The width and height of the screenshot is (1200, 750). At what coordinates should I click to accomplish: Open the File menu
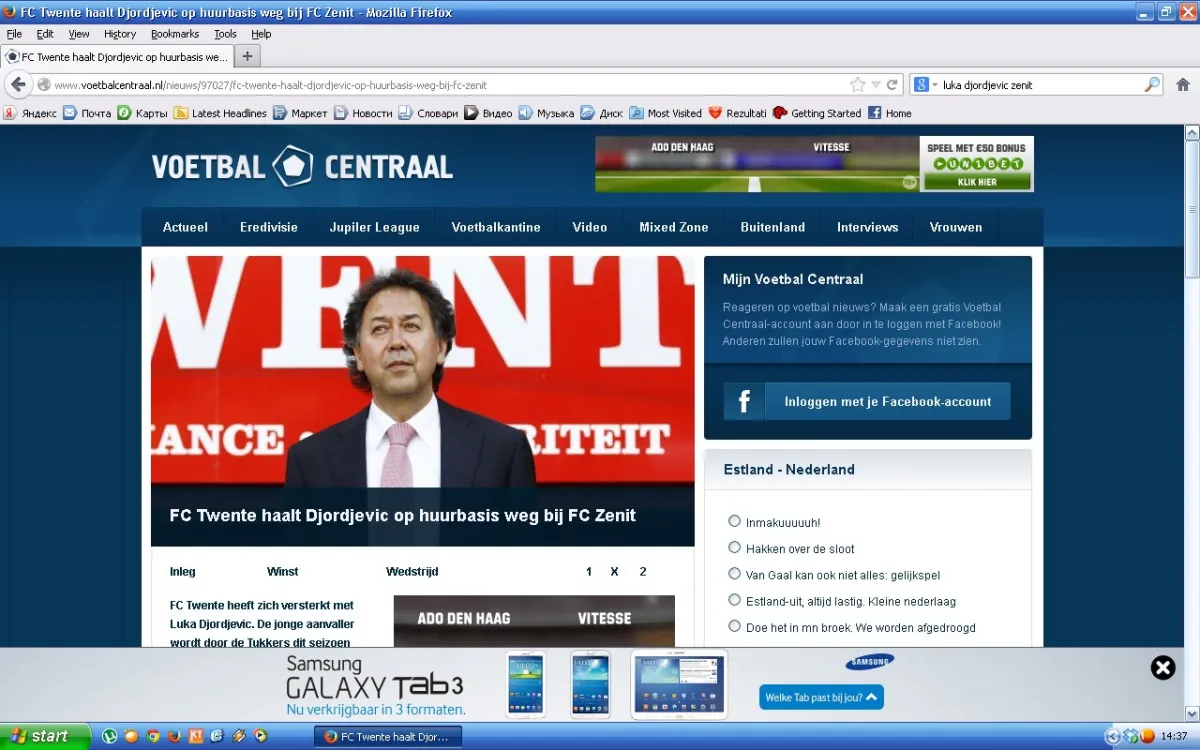(14, 34)
